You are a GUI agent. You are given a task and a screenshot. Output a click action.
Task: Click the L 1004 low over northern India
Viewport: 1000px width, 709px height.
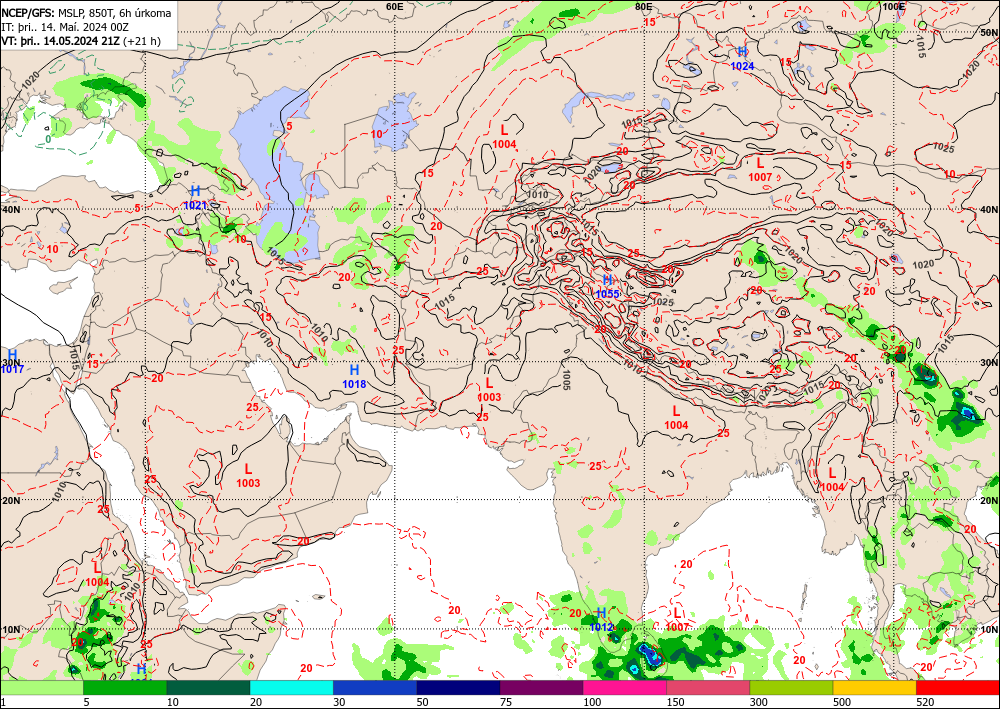[676, 418]
